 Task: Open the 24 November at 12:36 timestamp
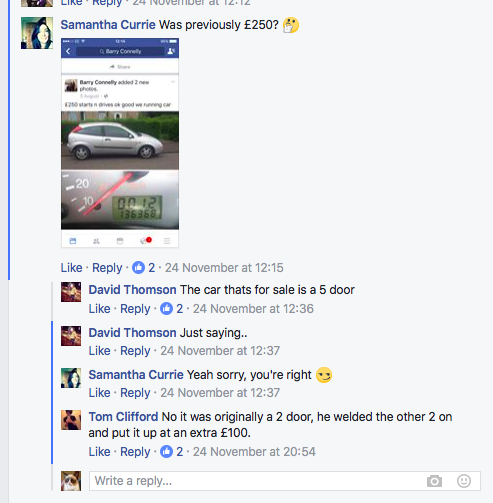tap(253, 309)
